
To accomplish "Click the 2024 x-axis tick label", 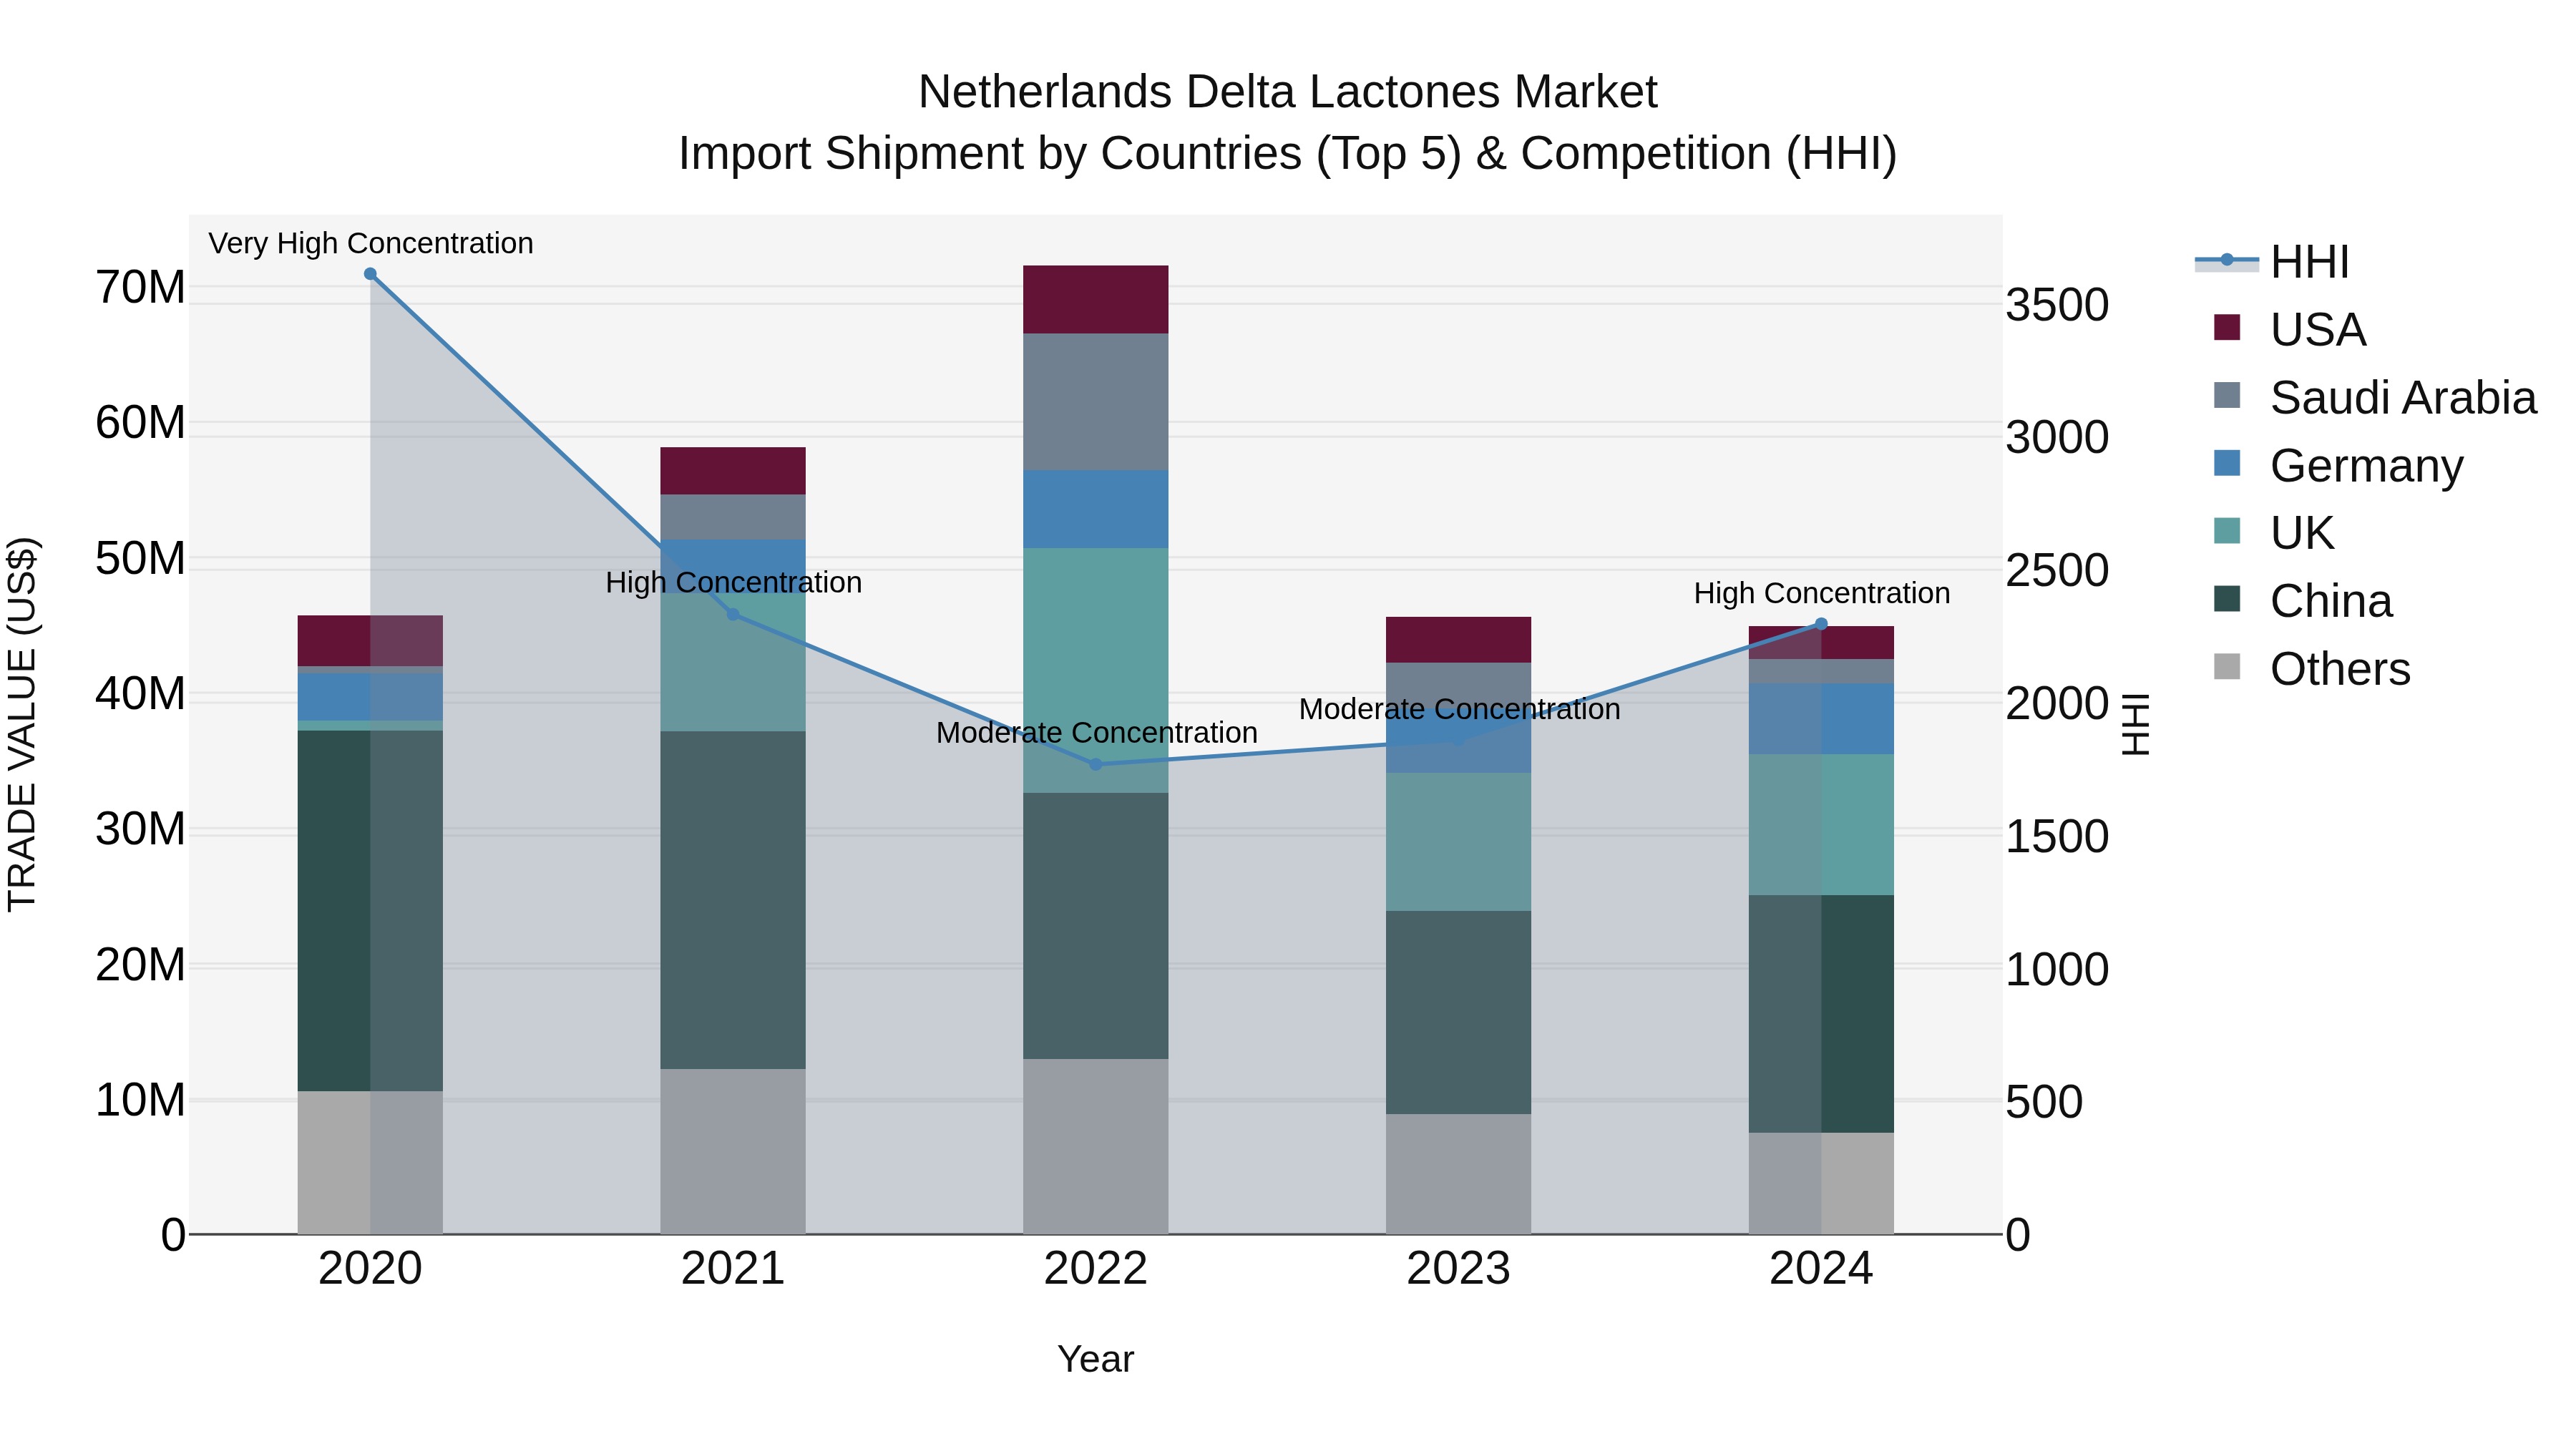I will click(x=1821, y=1269).
